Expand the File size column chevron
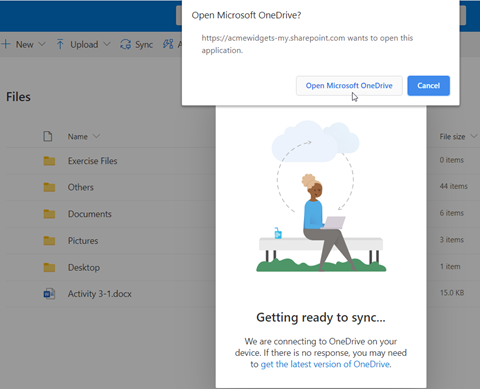The height and width of the screenshot is (389, 480). point(473,136)
